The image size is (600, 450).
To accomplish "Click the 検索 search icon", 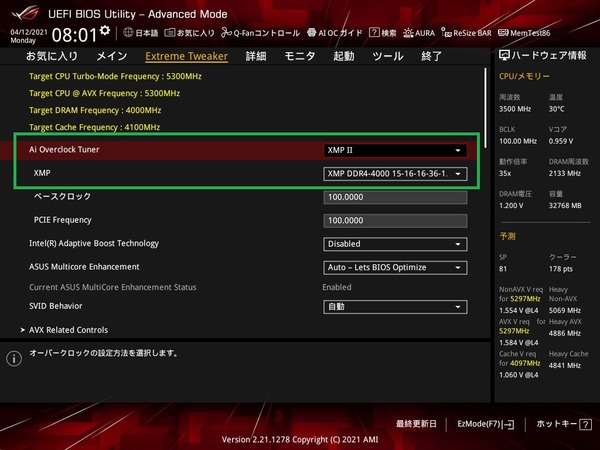I will [385, 32].
